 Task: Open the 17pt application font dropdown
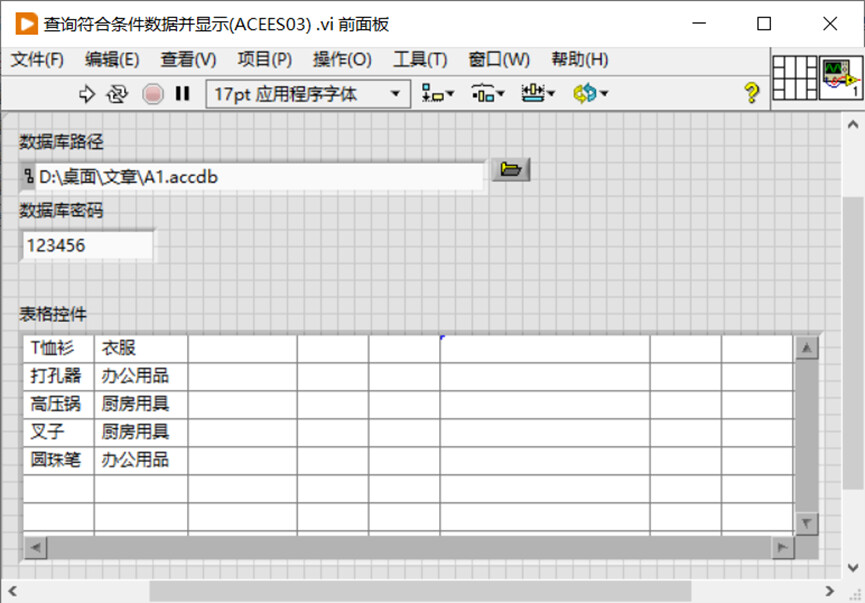click(x=308, y=94)
